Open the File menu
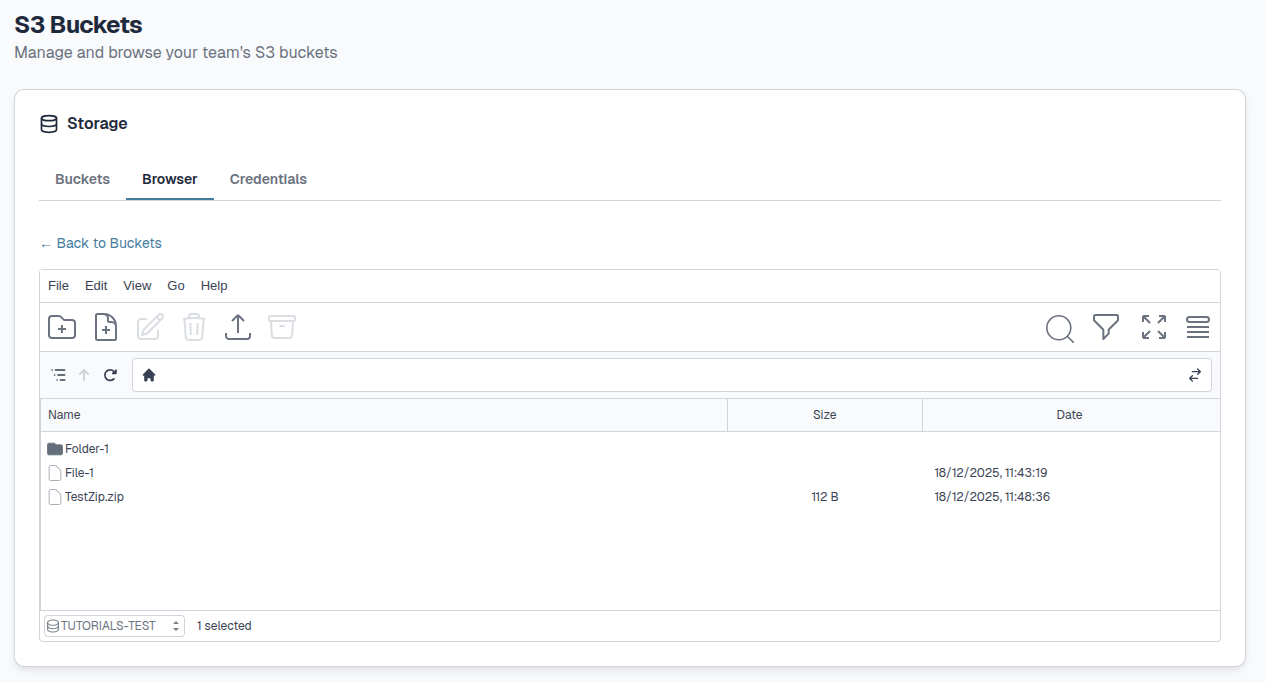 click(58, 286)
